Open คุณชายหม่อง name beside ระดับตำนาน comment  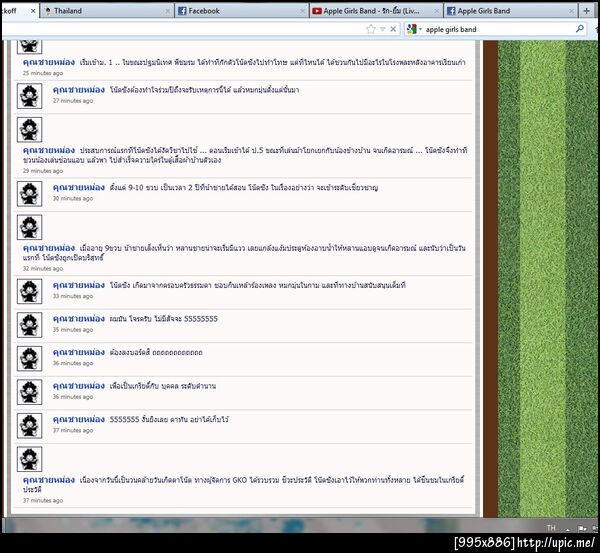pos(78,386)
